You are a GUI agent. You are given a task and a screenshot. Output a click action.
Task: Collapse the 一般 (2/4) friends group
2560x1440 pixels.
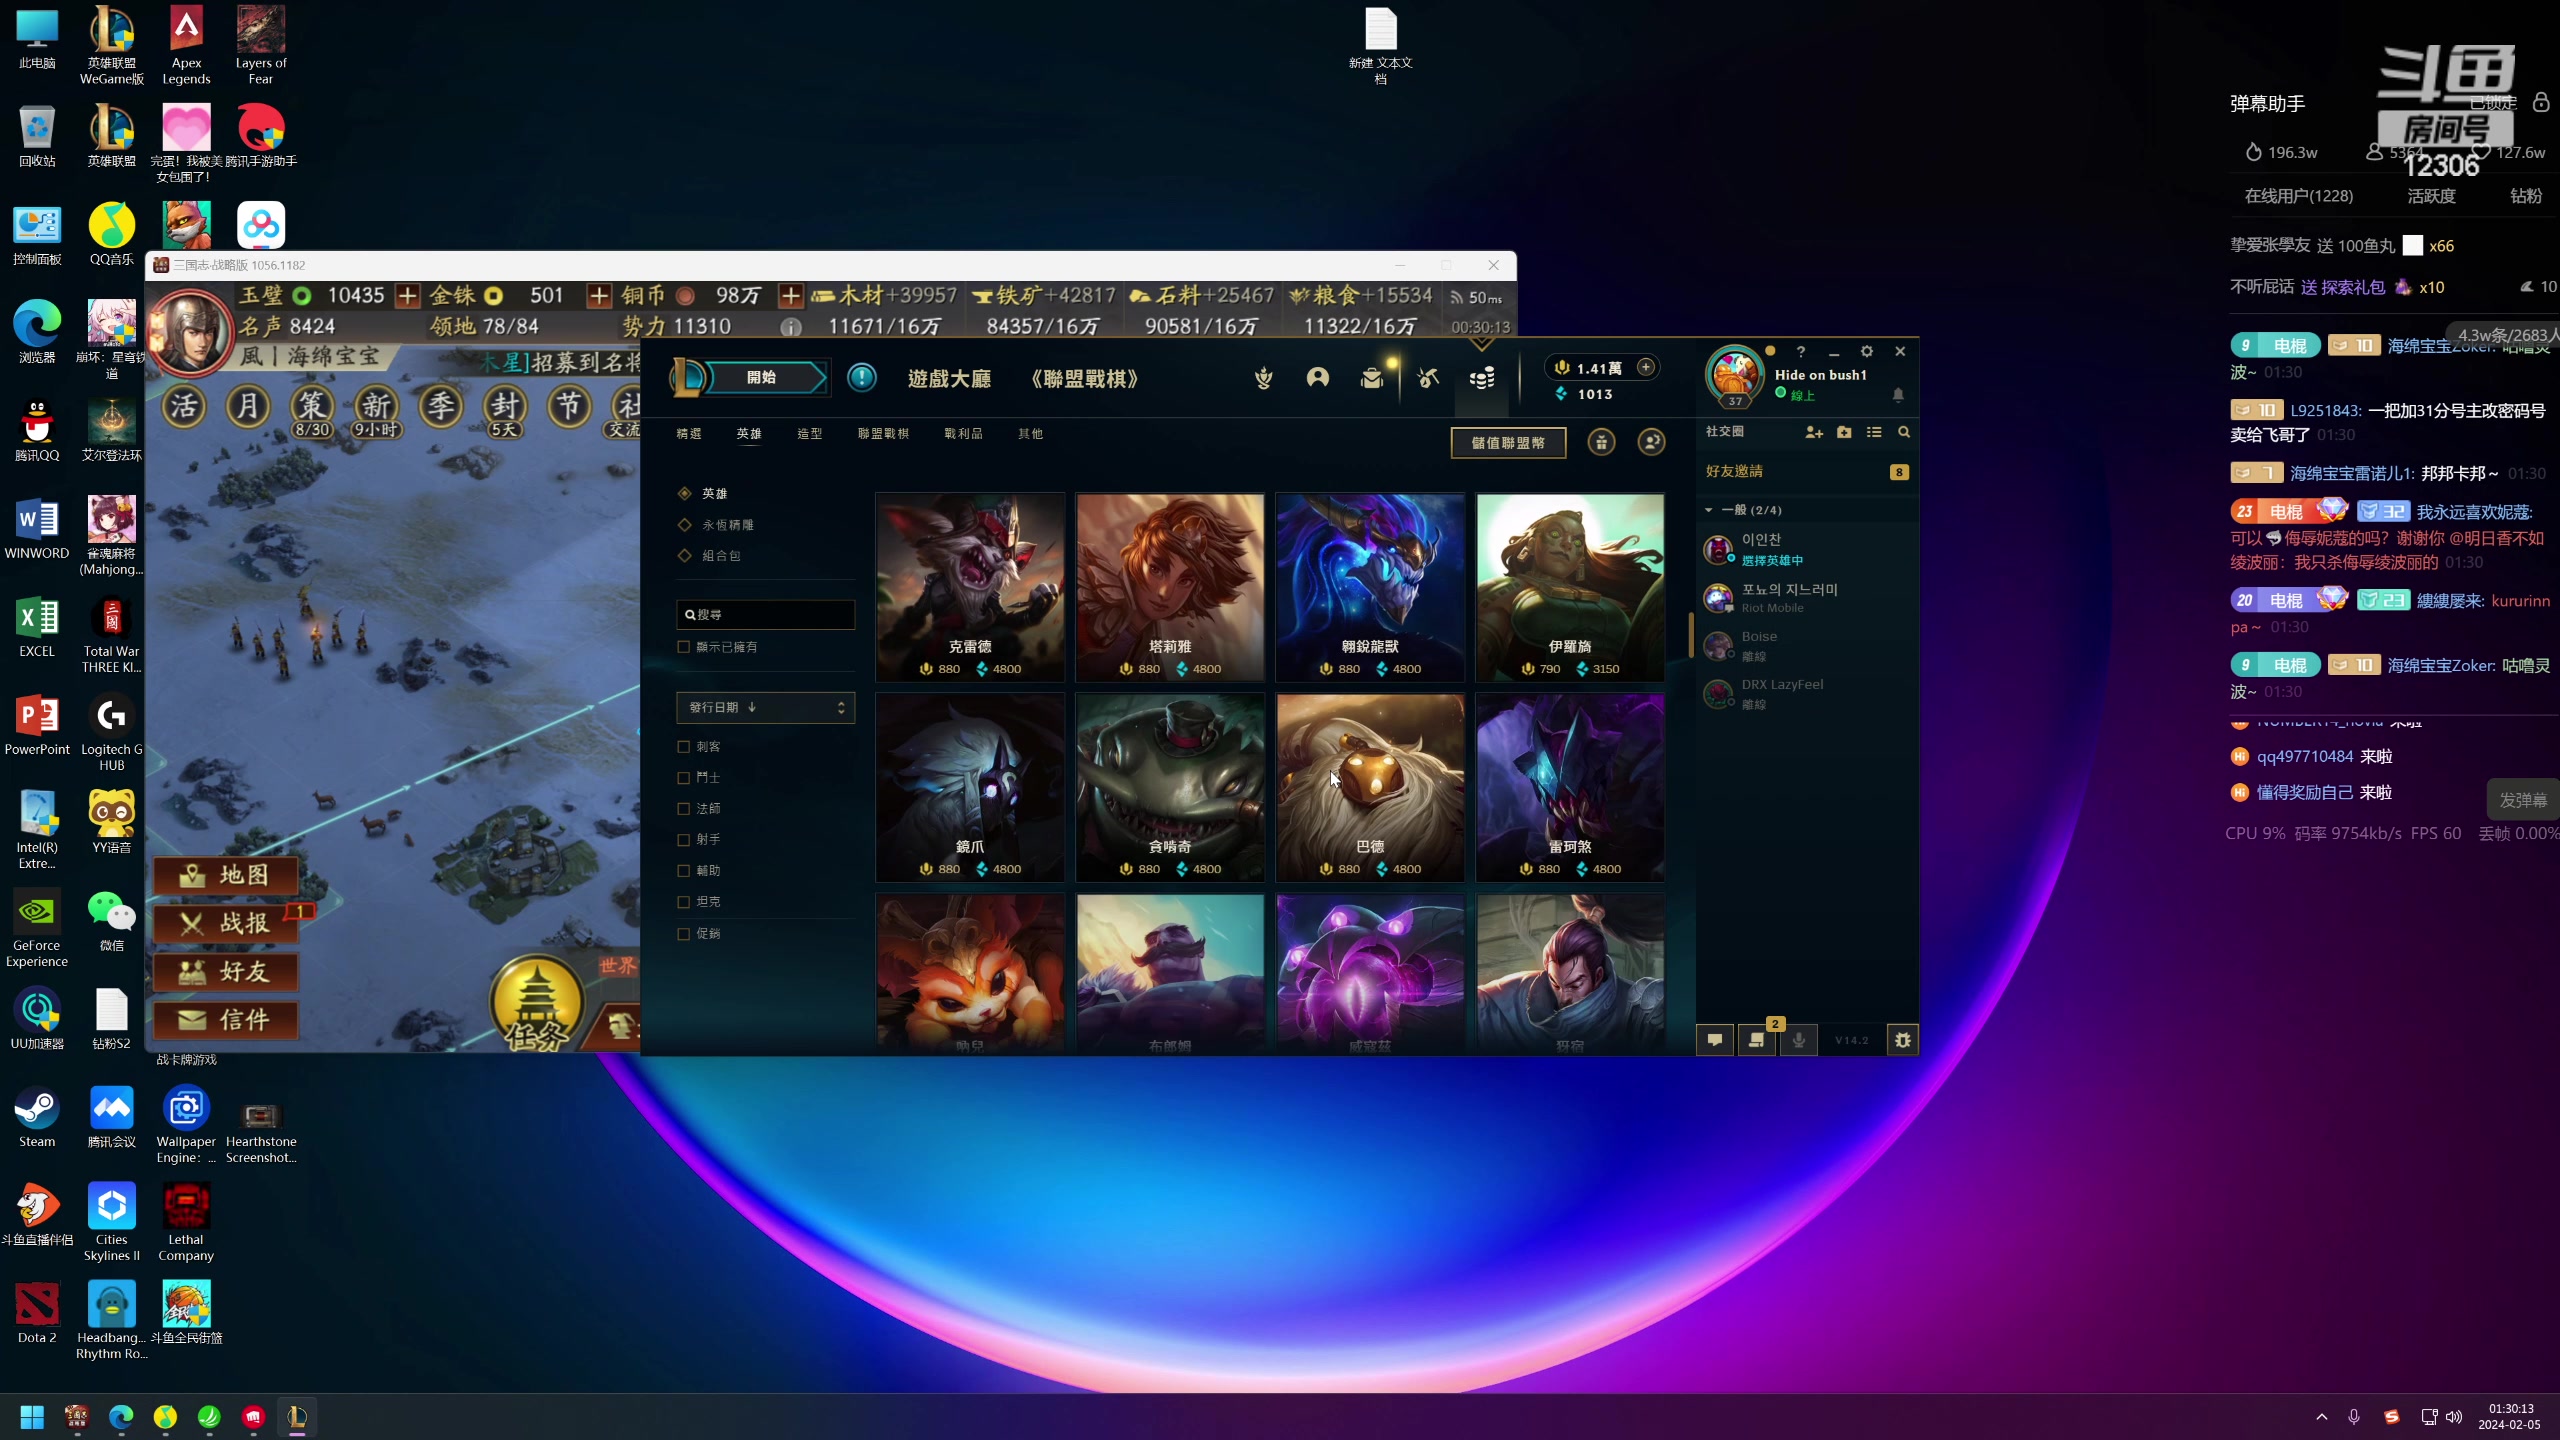click(1709, 510)
